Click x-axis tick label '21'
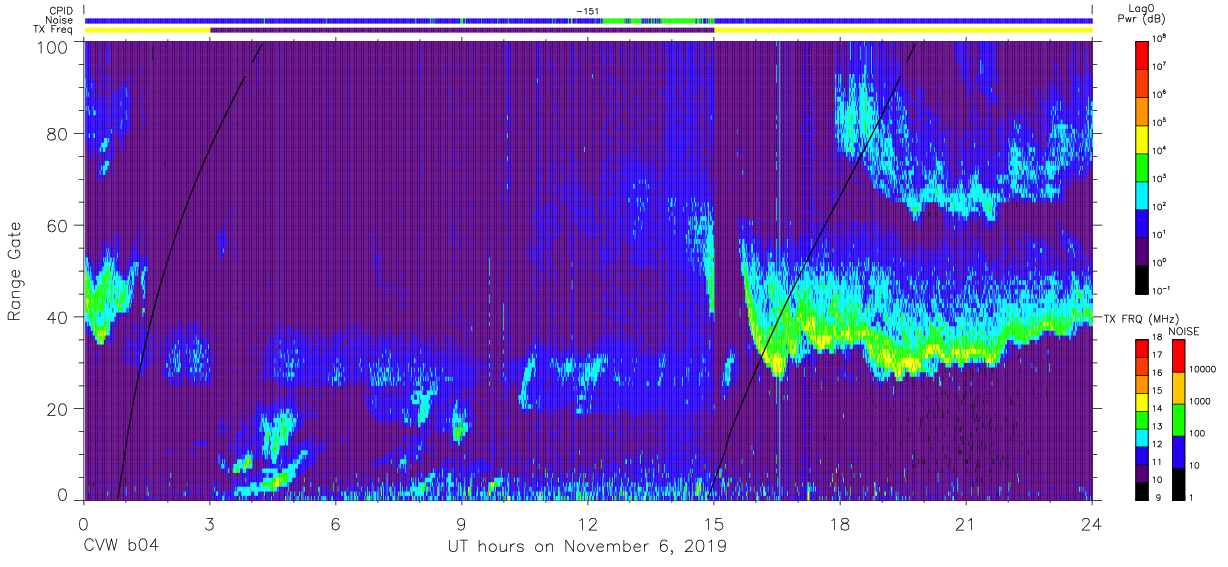Screen dimensions: 1228x567 [x=966, y=524]
